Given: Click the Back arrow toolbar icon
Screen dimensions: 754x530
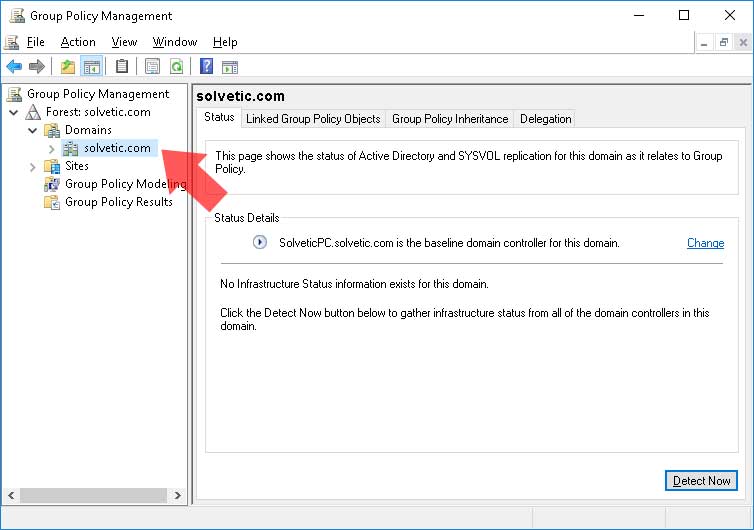Looking at the screenshot, I should click(14, 66).
